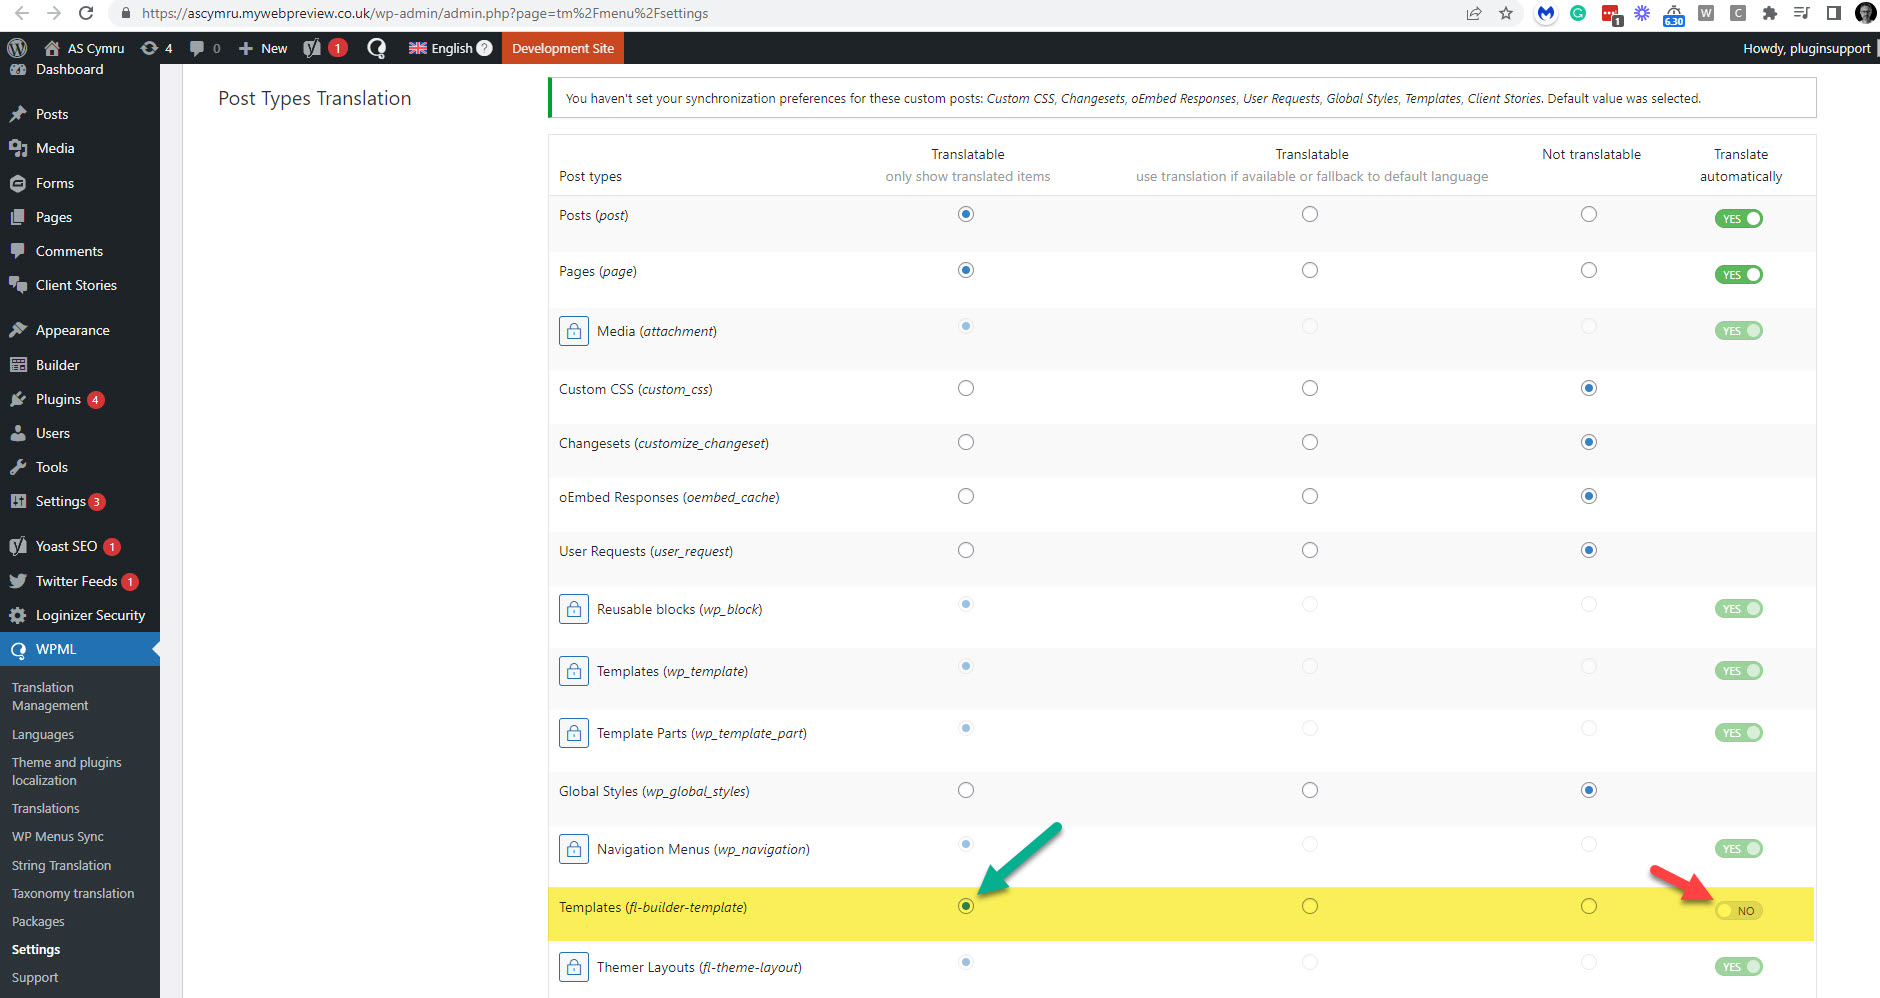Viewport: 1880px width, 998px height.
Task: Open the New content menu
Action: (x=263, y=48)
